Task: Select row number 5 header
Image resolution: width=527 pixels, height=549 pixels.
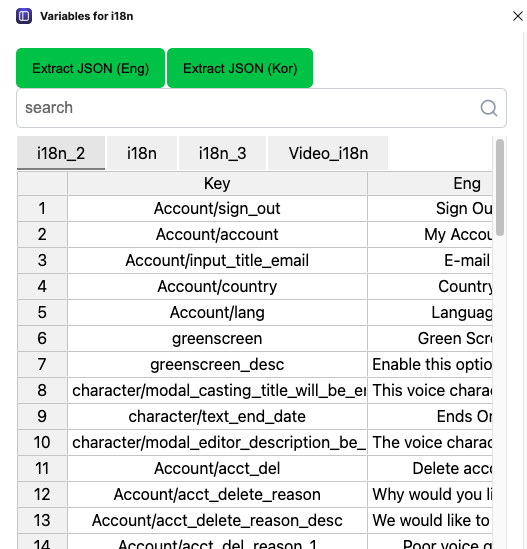Action: coord(42,312)
